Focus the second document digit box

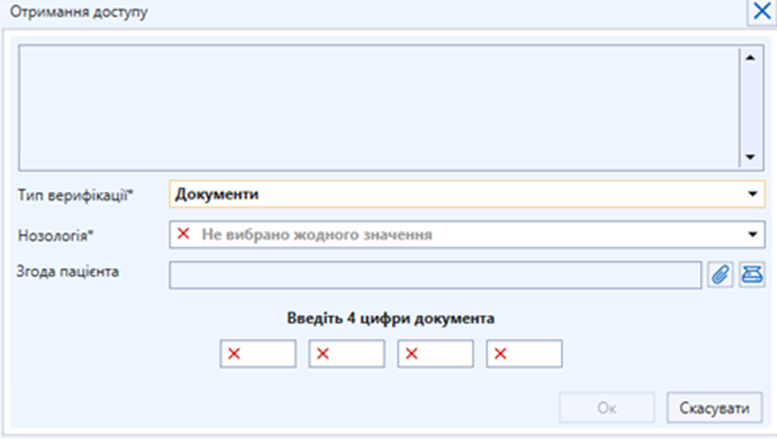[347, 354]
